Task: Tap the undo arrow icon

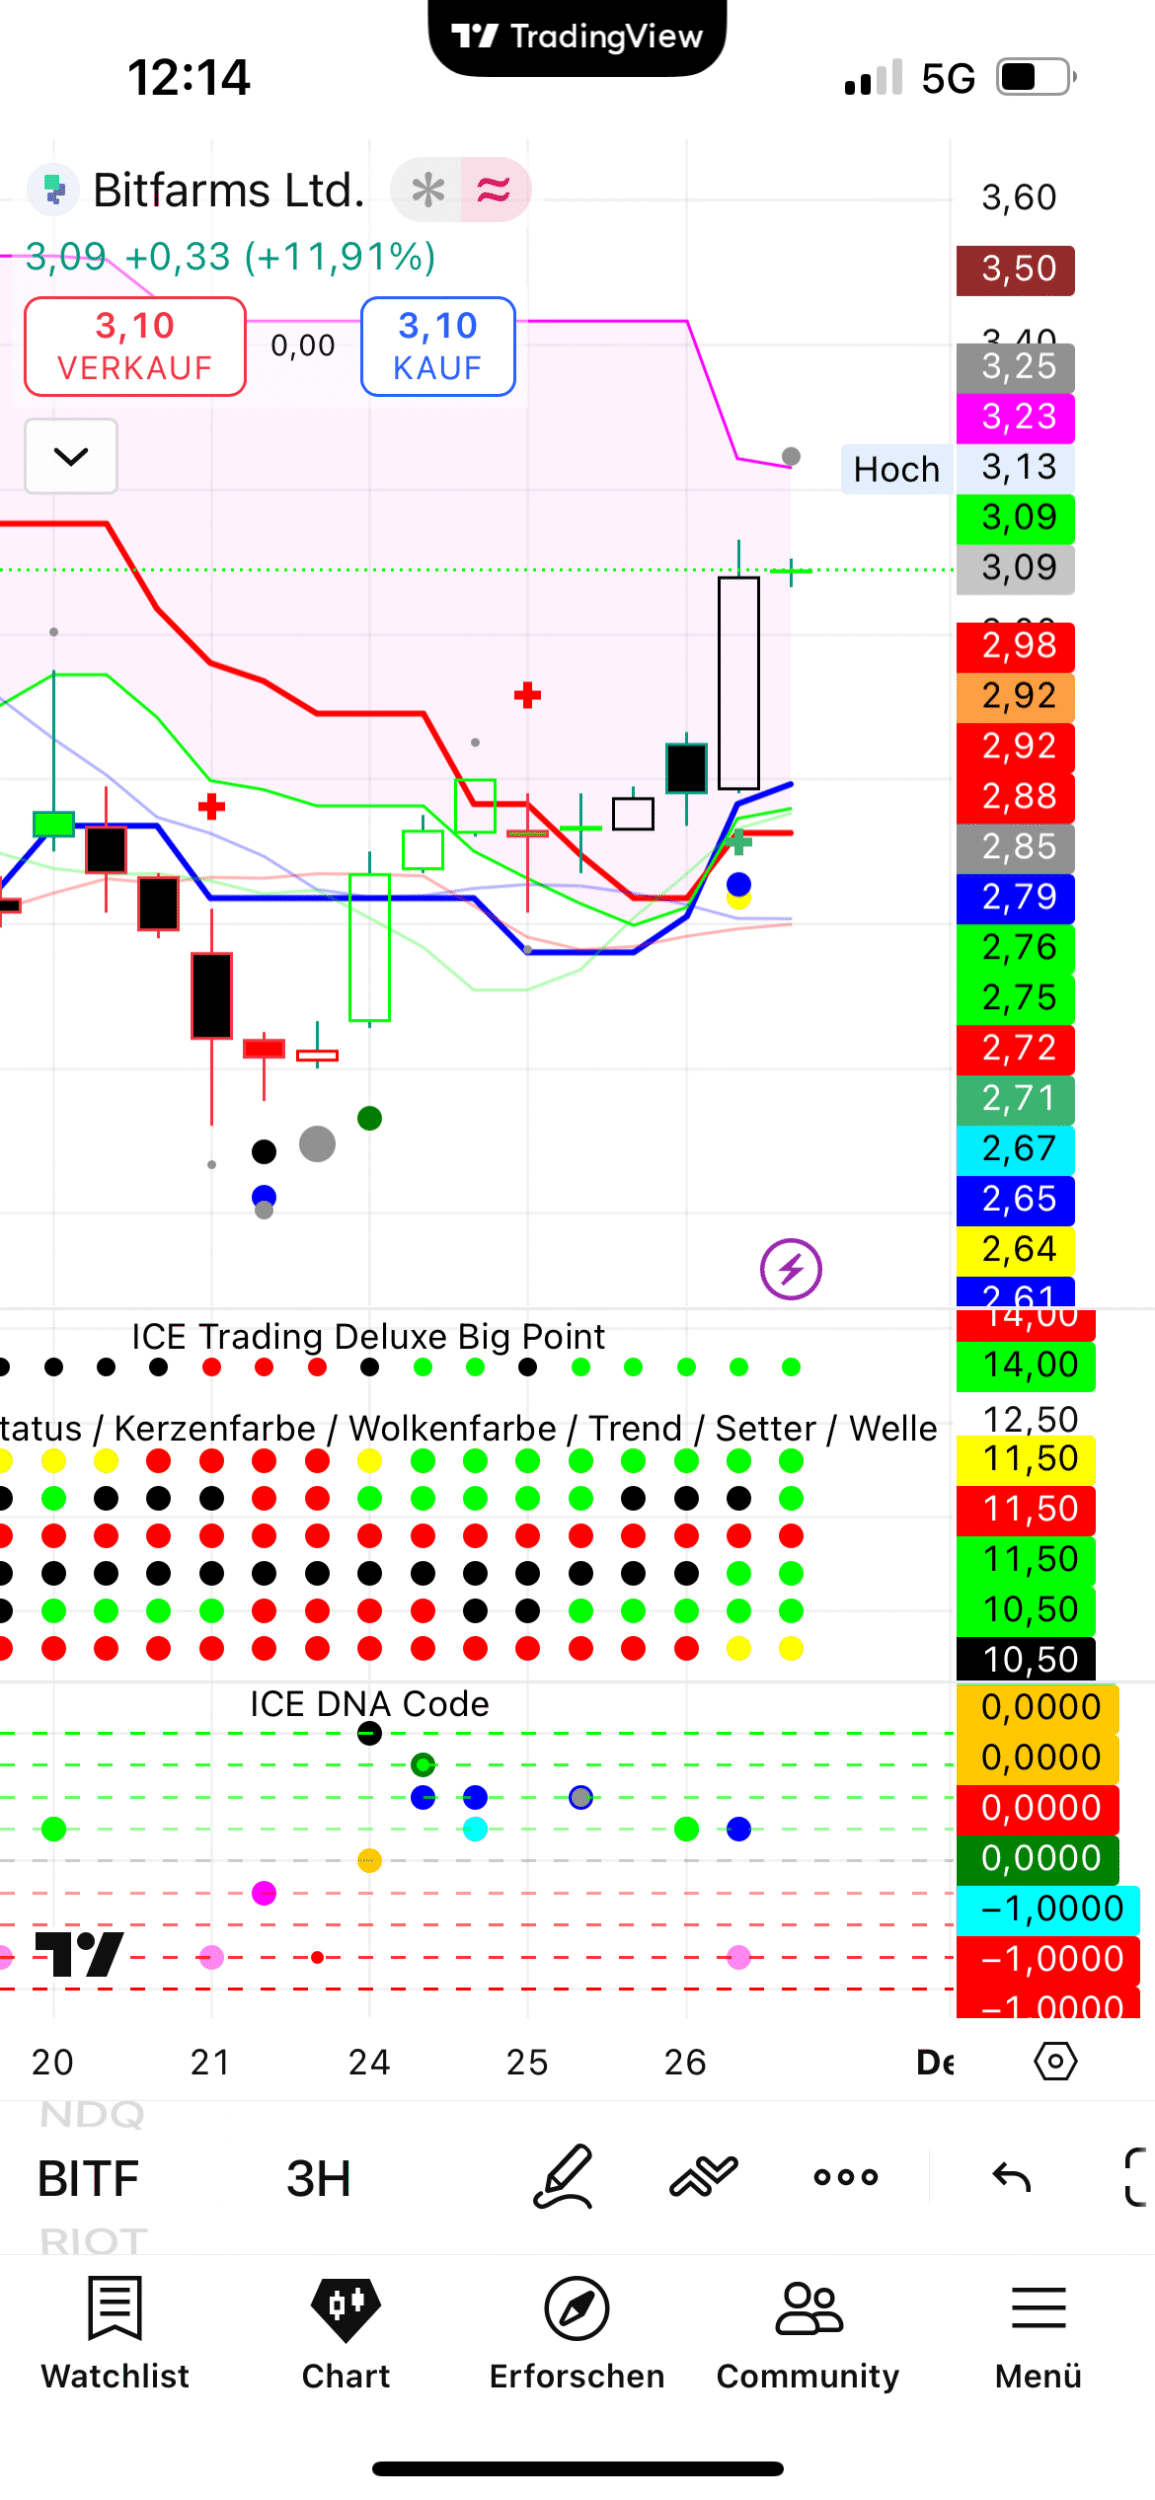Action: click(1010, 2177)
